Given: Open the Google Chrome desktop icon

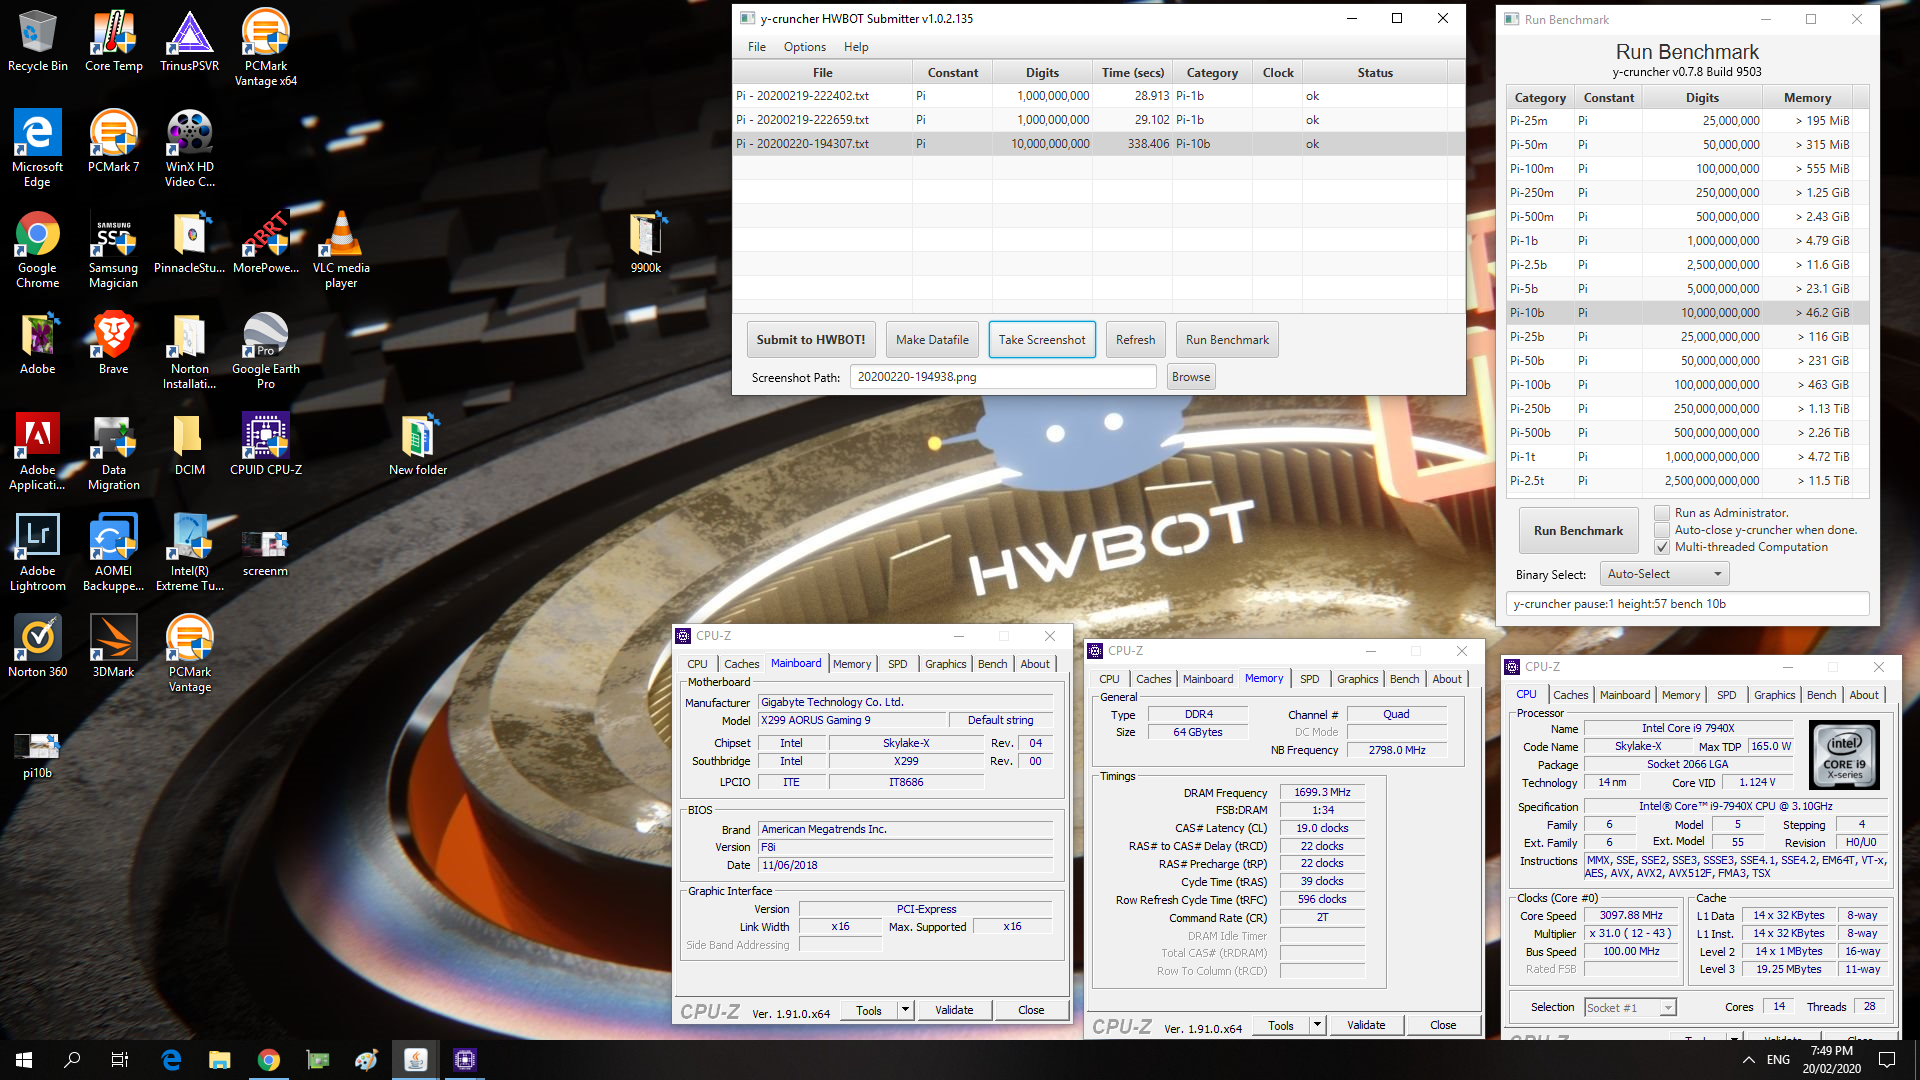Looking at the screenshot, I should (x=38, y=249).
